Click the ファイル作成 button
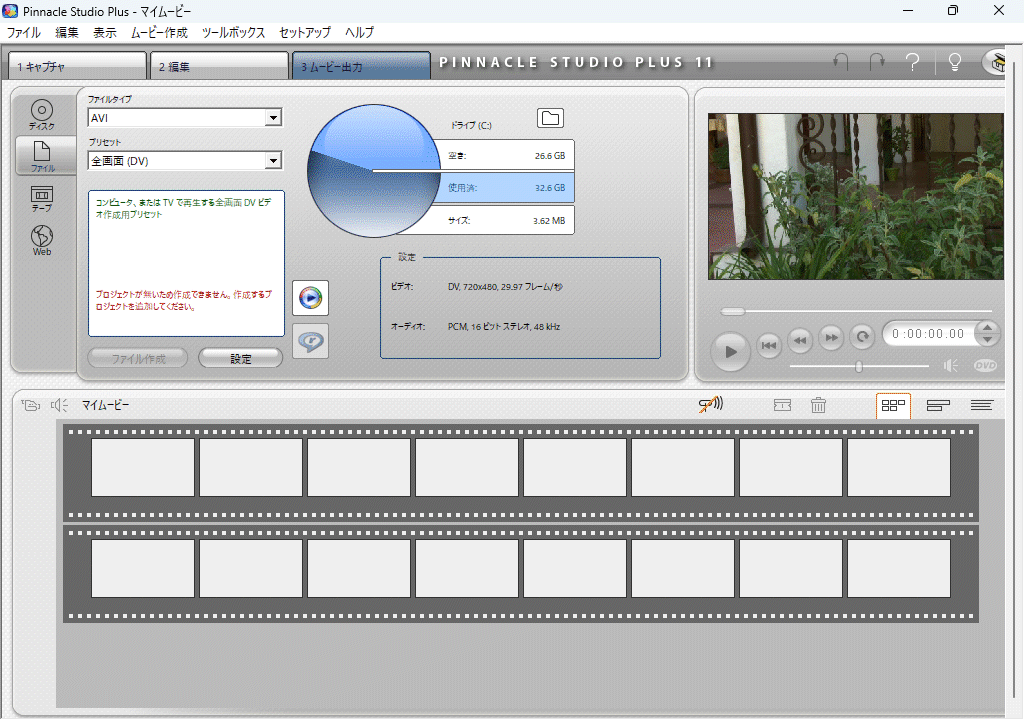The height and width of the screenshot is (720, 1024). click(138, 359)
